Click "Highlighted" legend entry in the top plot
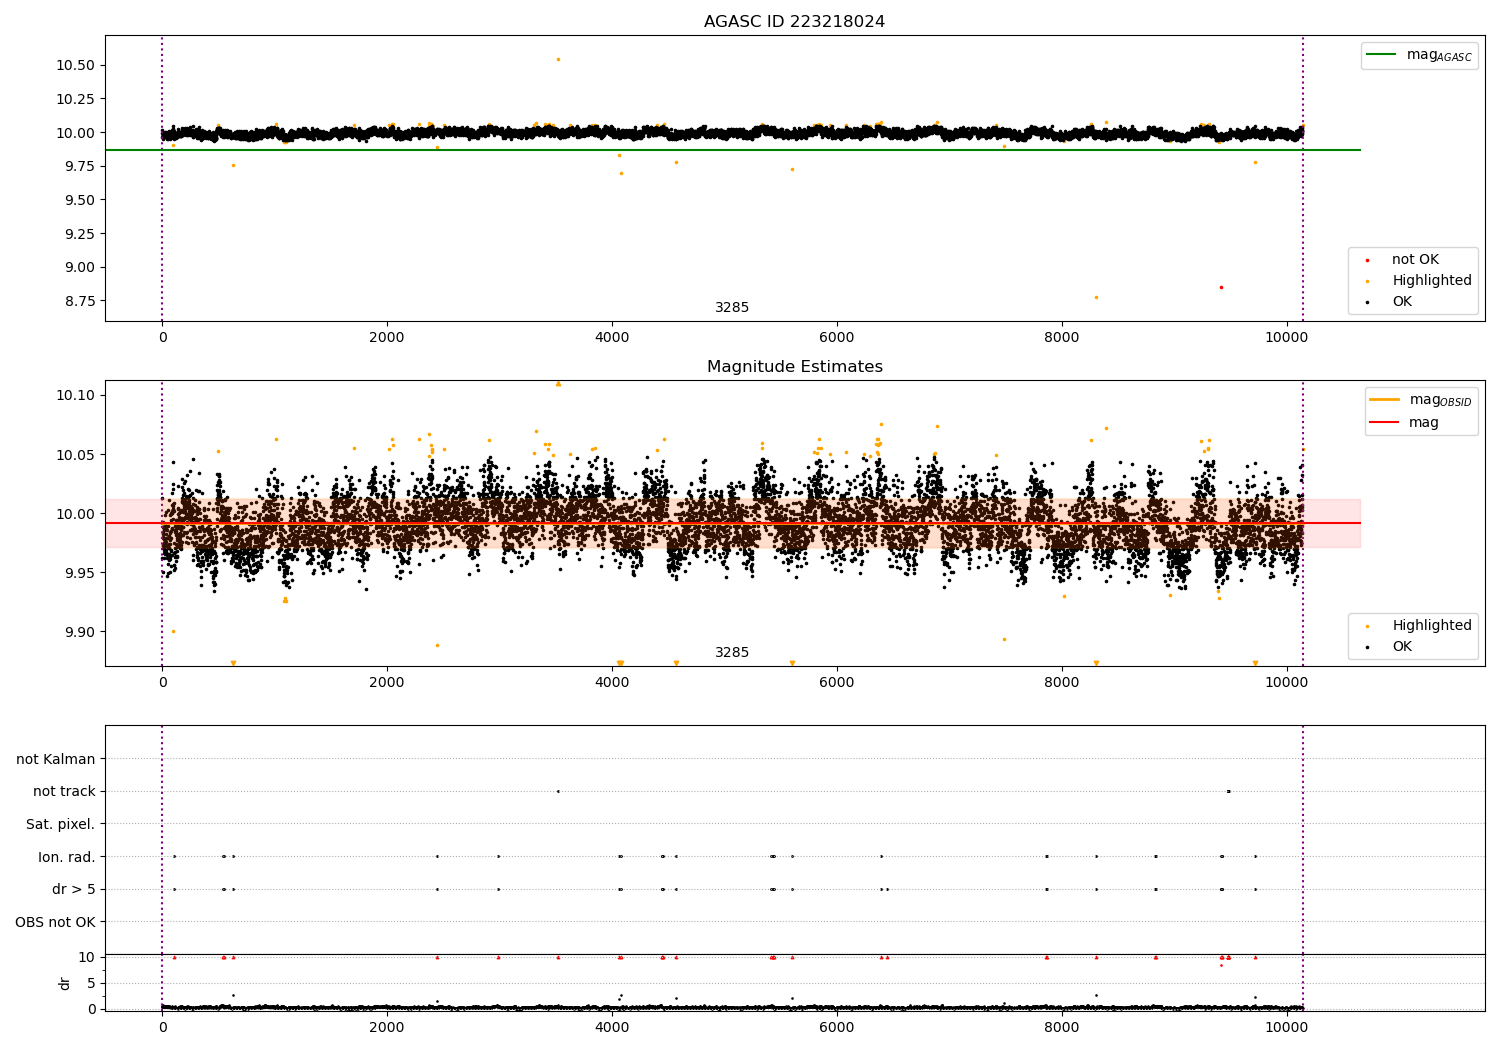 pos(1432,281)
